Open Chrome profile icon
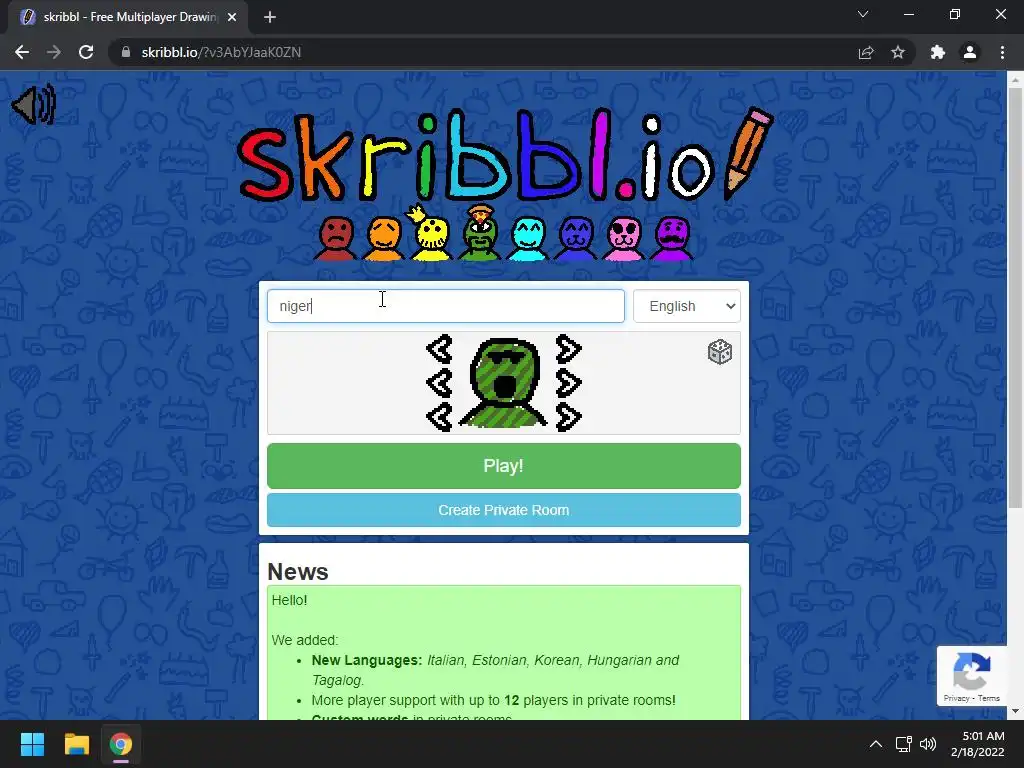Image resolution: width=1024 pixels, height=768 pixels. click(970, 52)
